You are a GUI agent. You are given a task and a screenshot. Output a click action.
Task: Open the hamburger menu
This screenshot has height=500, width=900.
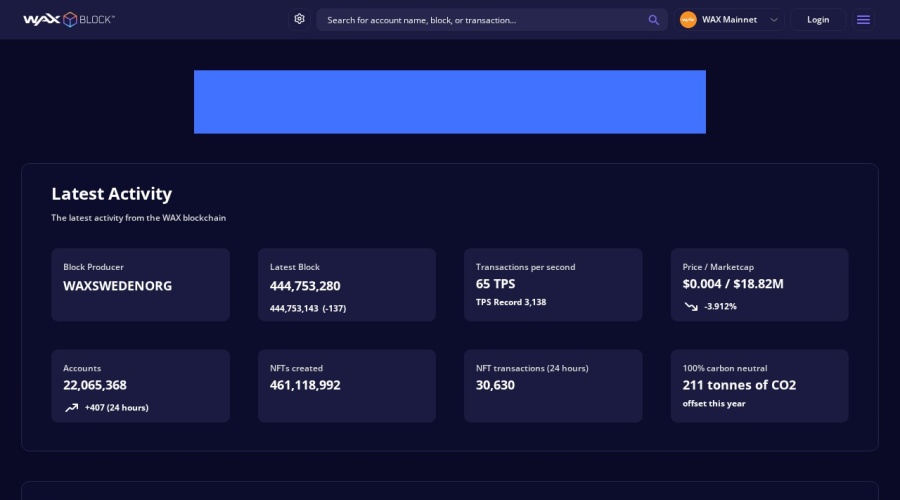[x=863, y=20]
